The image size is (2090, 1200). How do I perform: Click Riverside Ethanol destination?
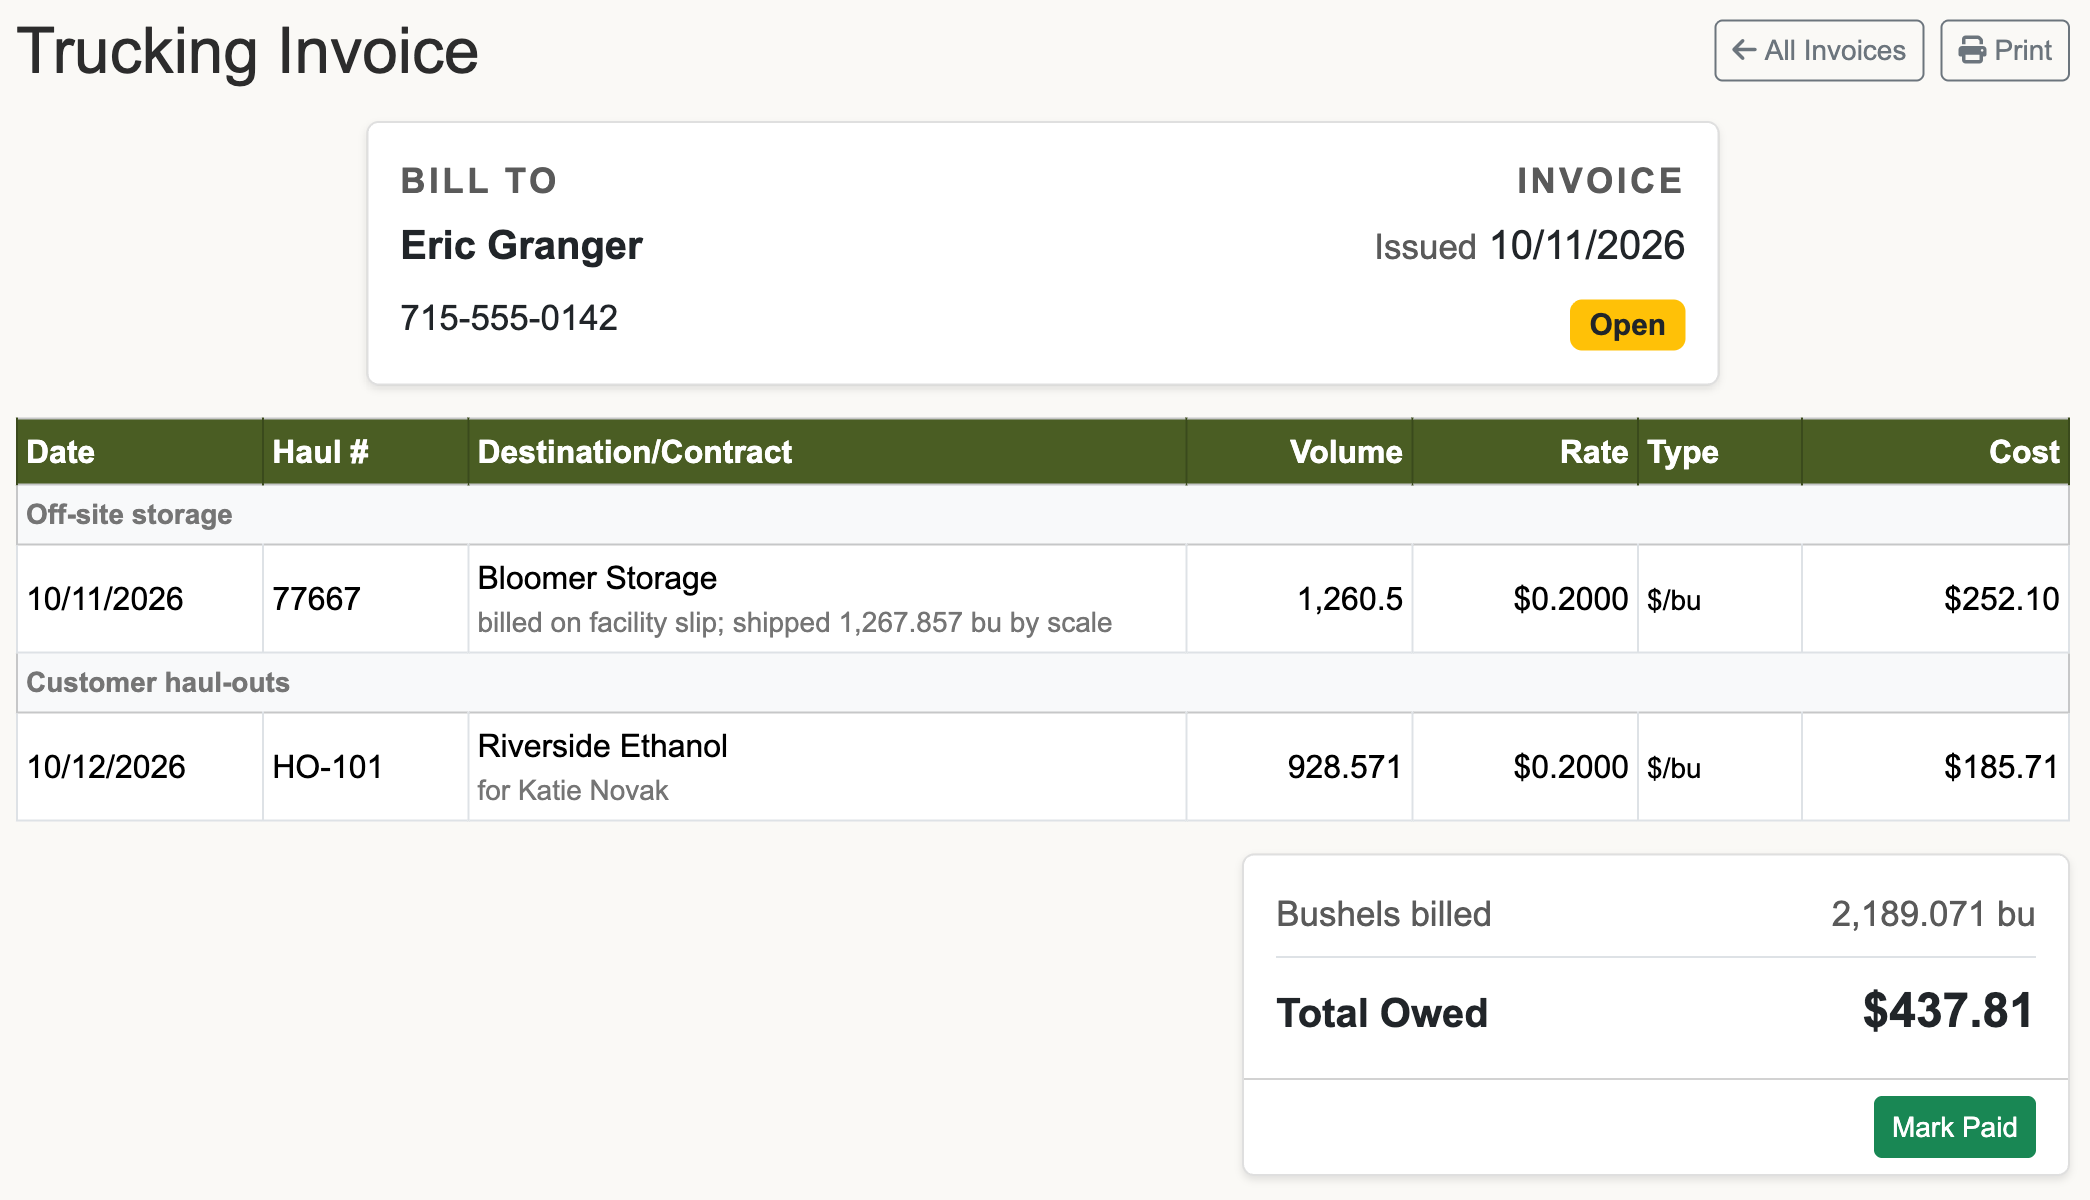(602, 746)
